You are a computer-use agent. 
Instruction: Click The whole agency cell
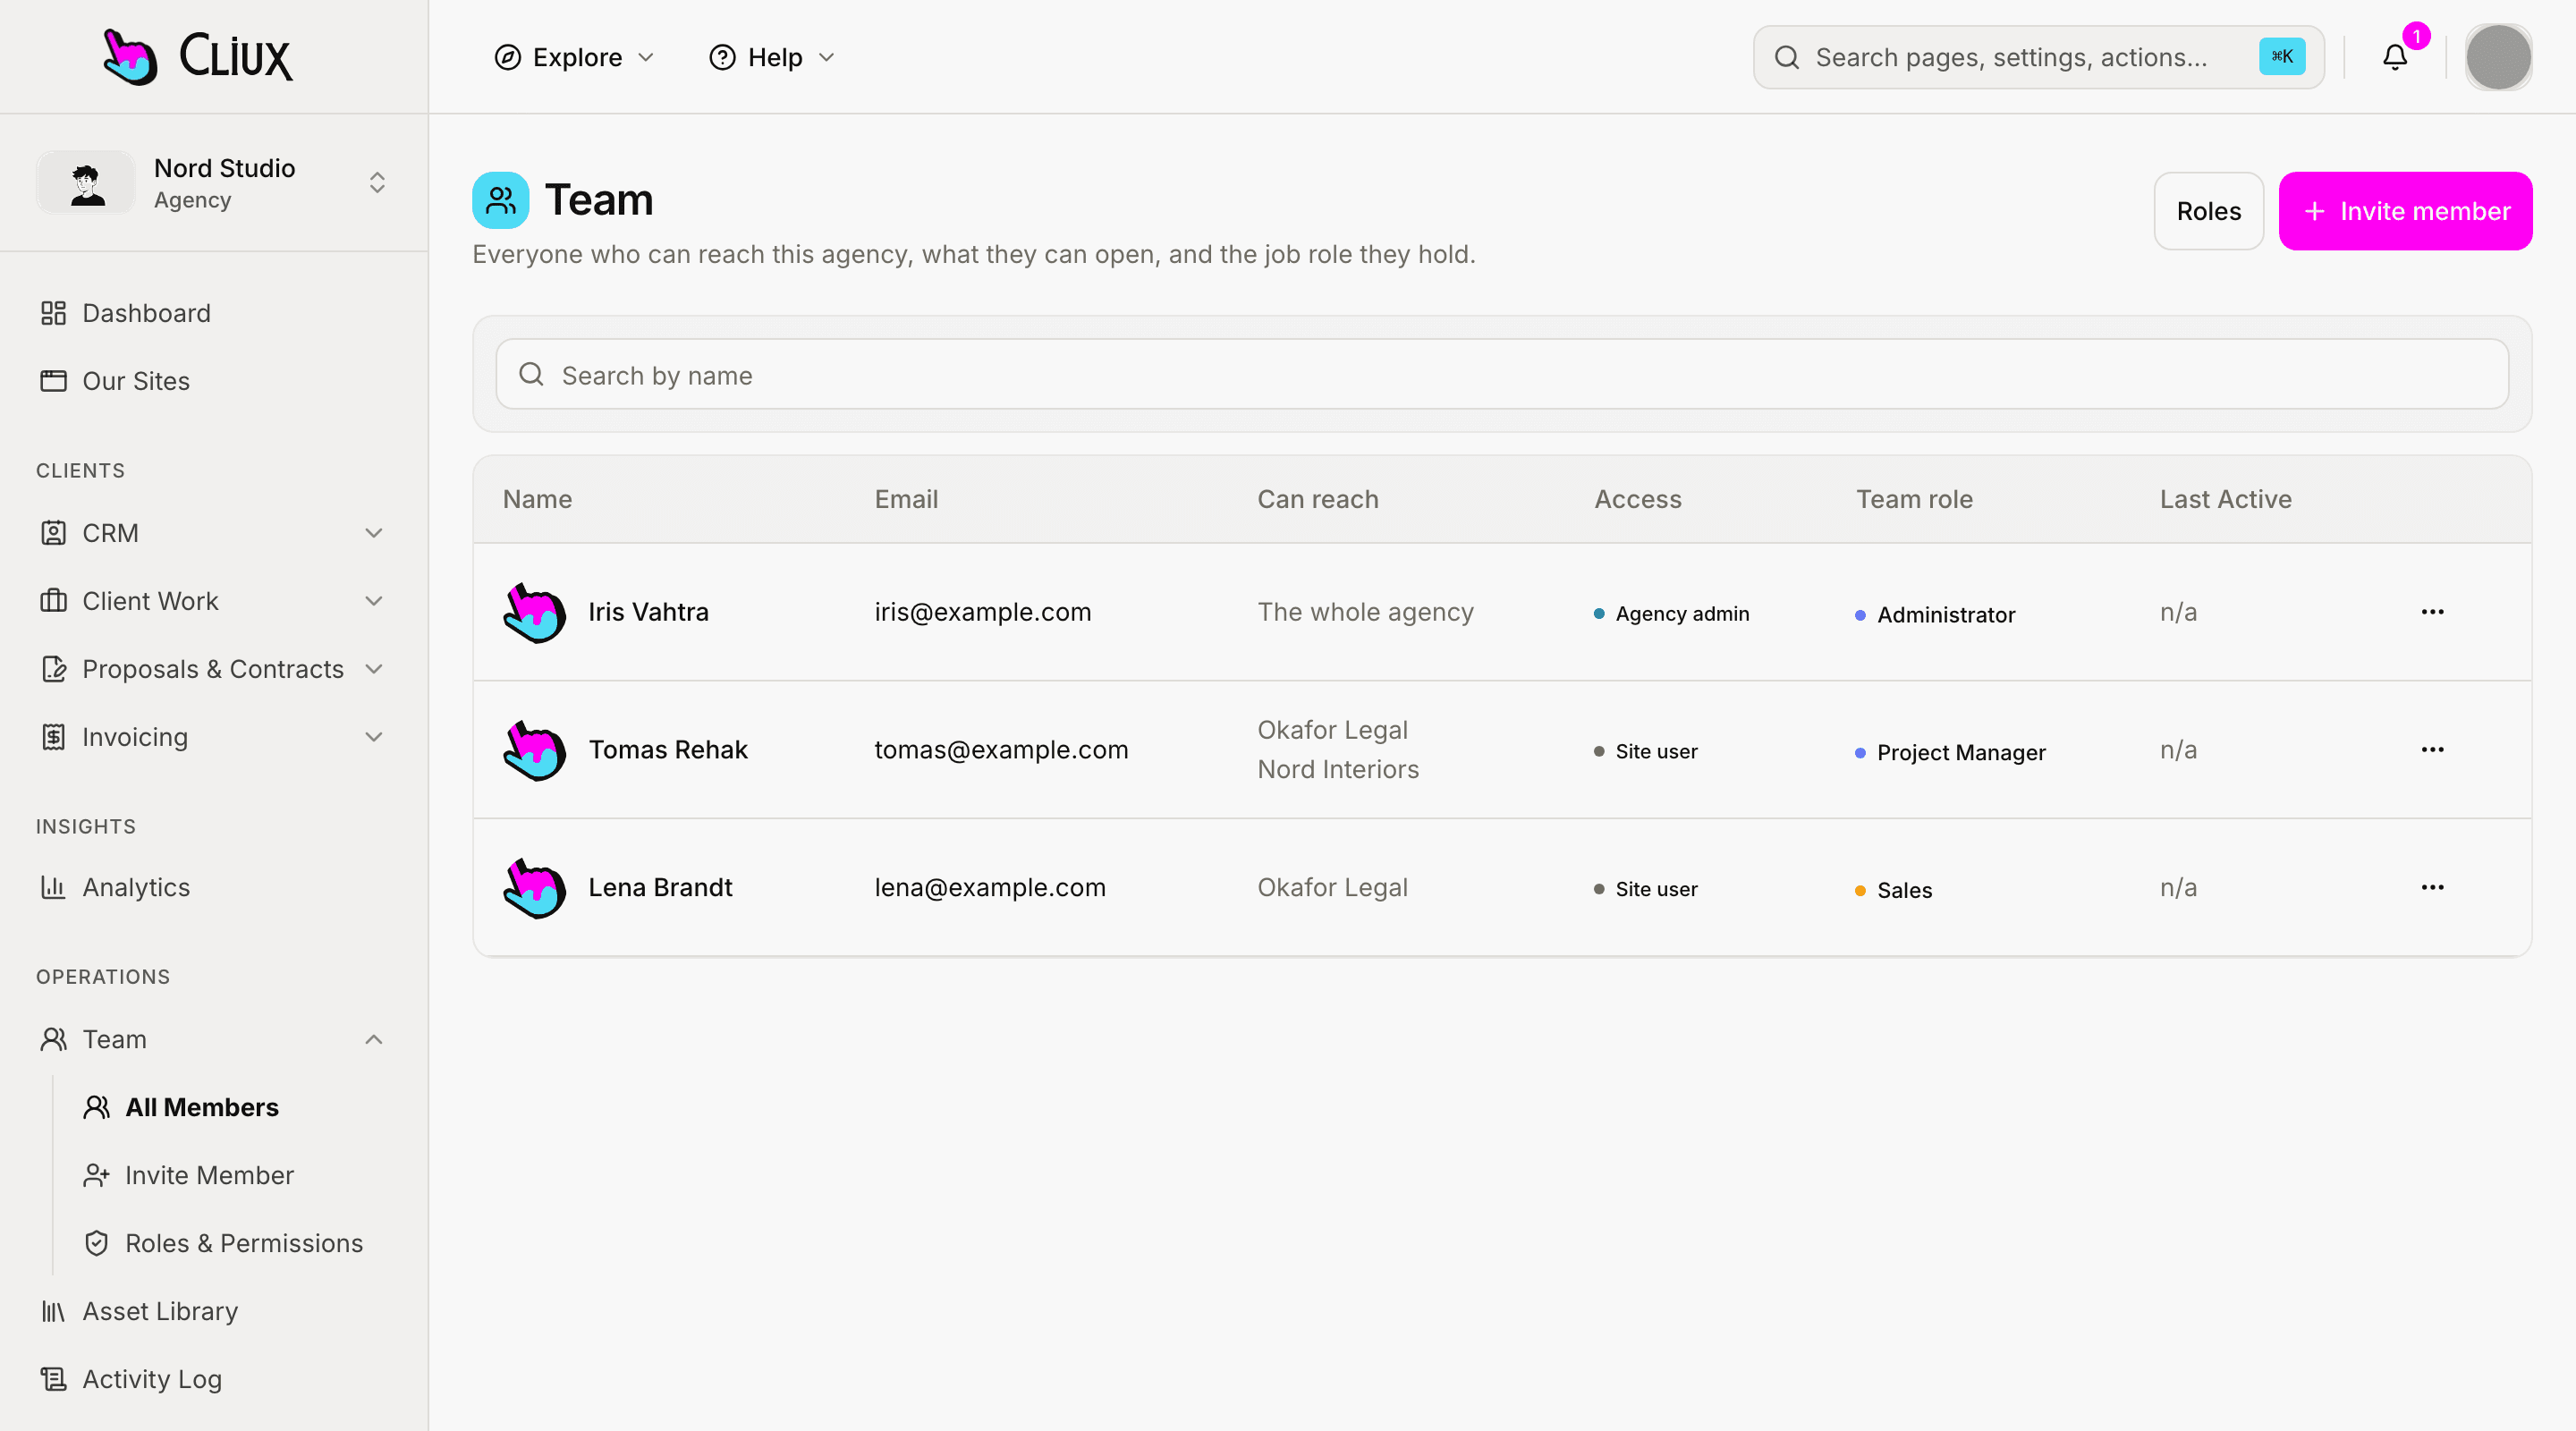[x=1365, y=612]
